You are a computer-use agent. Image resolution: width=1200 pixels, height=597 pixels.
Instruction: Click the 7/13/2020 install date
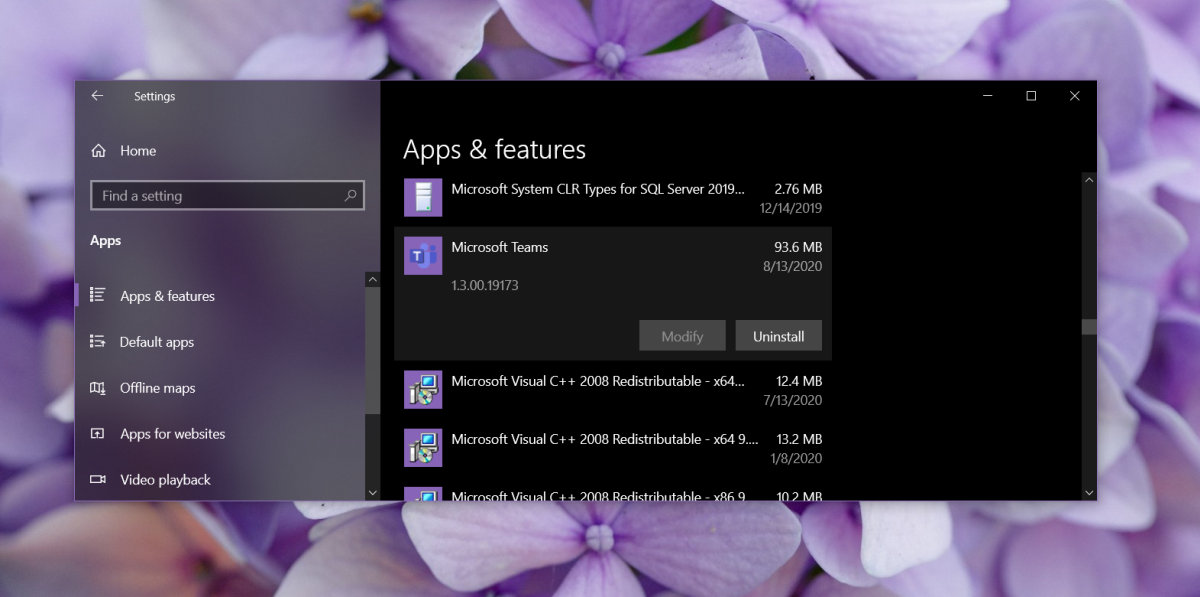tap(793, 400)
